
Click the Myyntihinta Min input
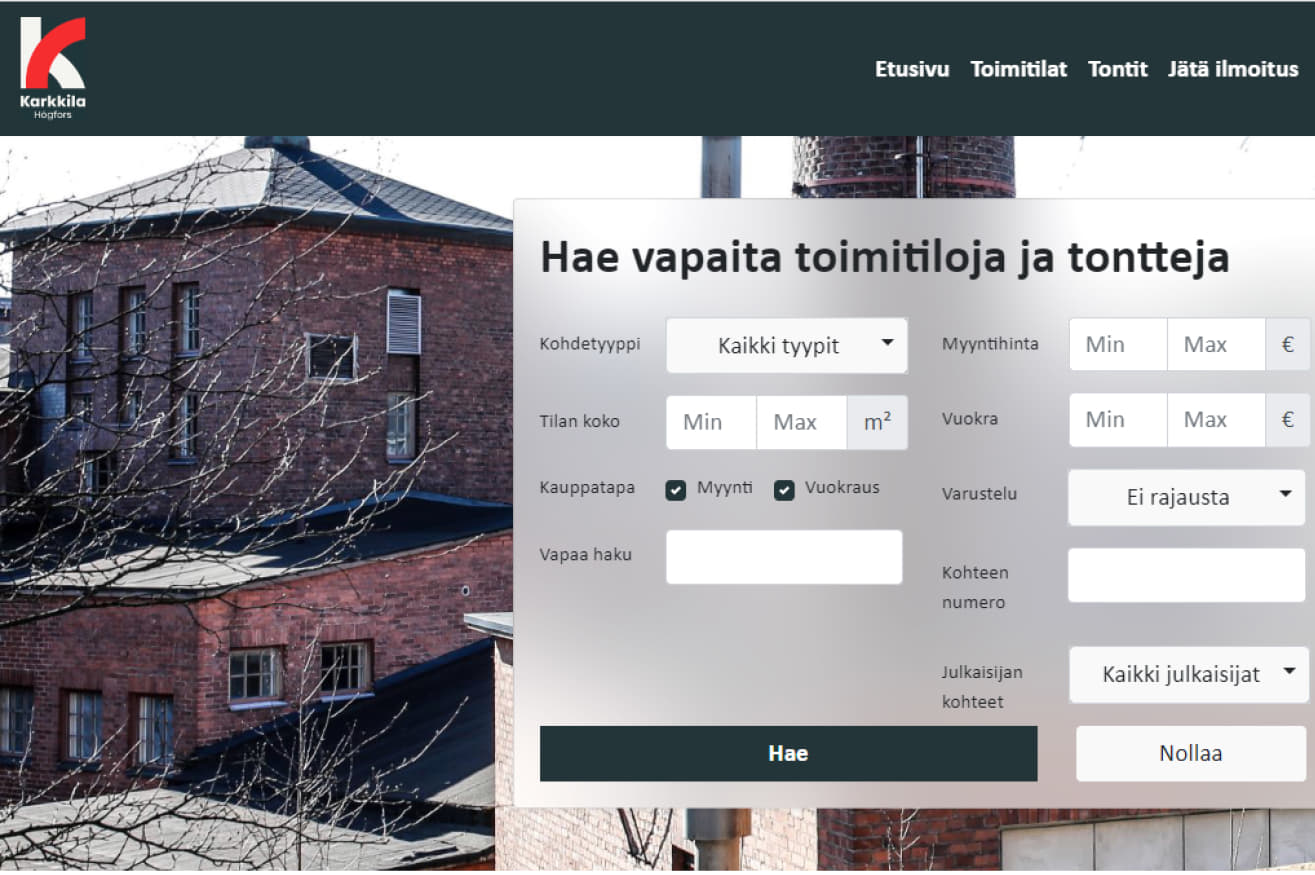click(x=1117, y=344)
